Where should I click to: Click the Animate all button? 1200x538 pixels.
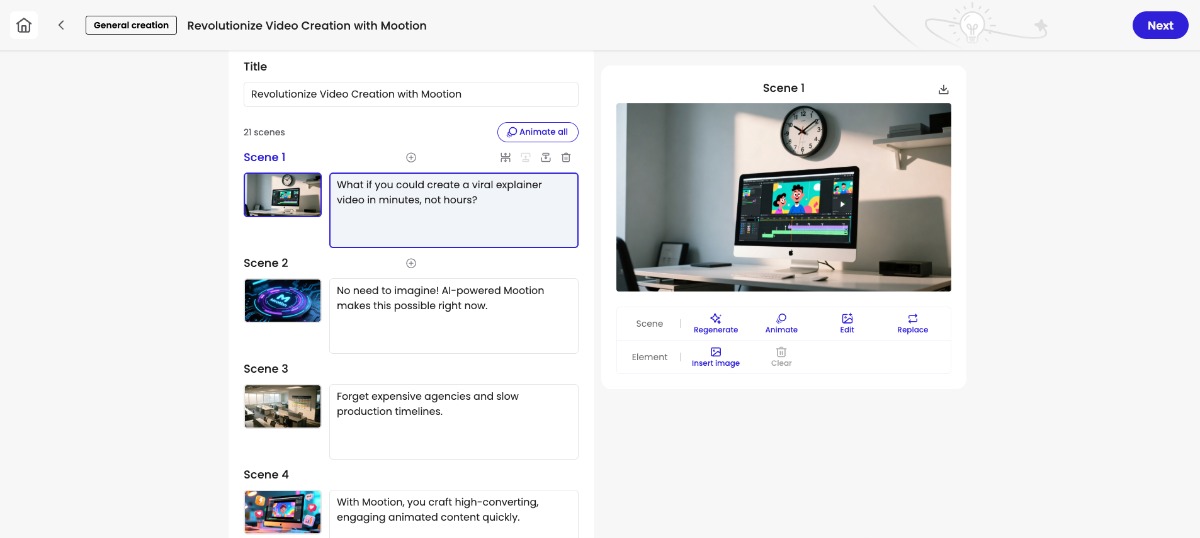coord(537,132)
